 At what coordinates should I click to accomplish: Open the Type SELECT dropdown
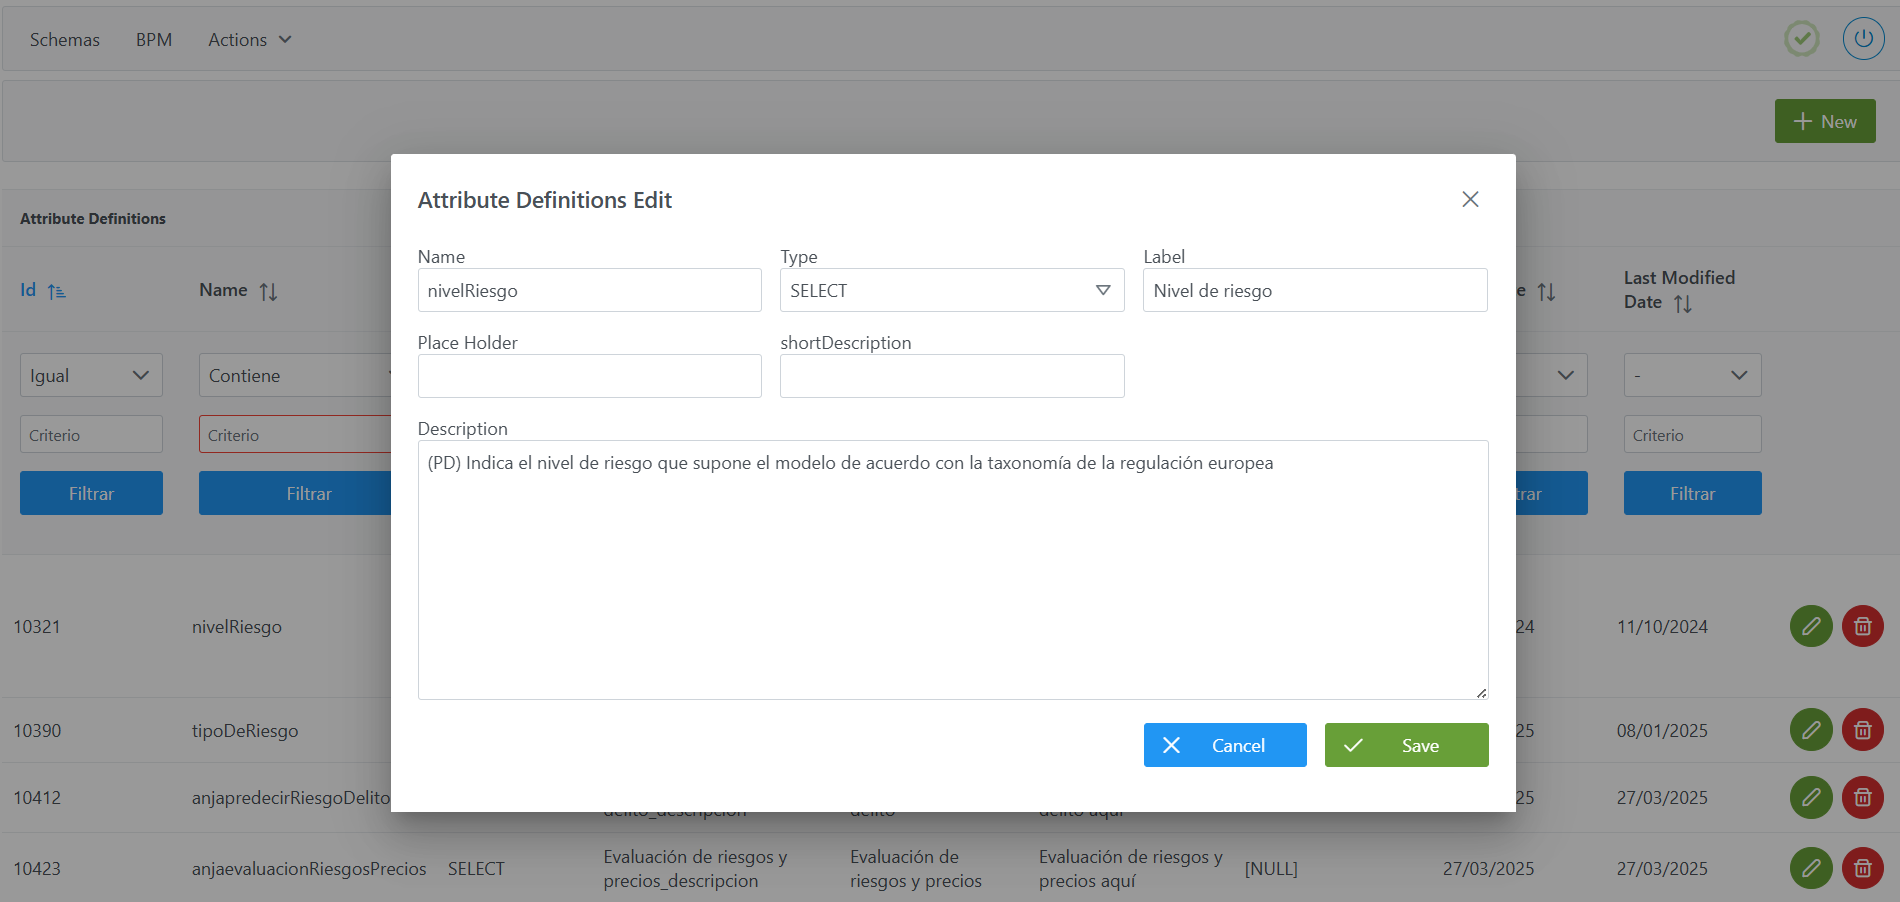pyautogui.click(x=951, y=291)
